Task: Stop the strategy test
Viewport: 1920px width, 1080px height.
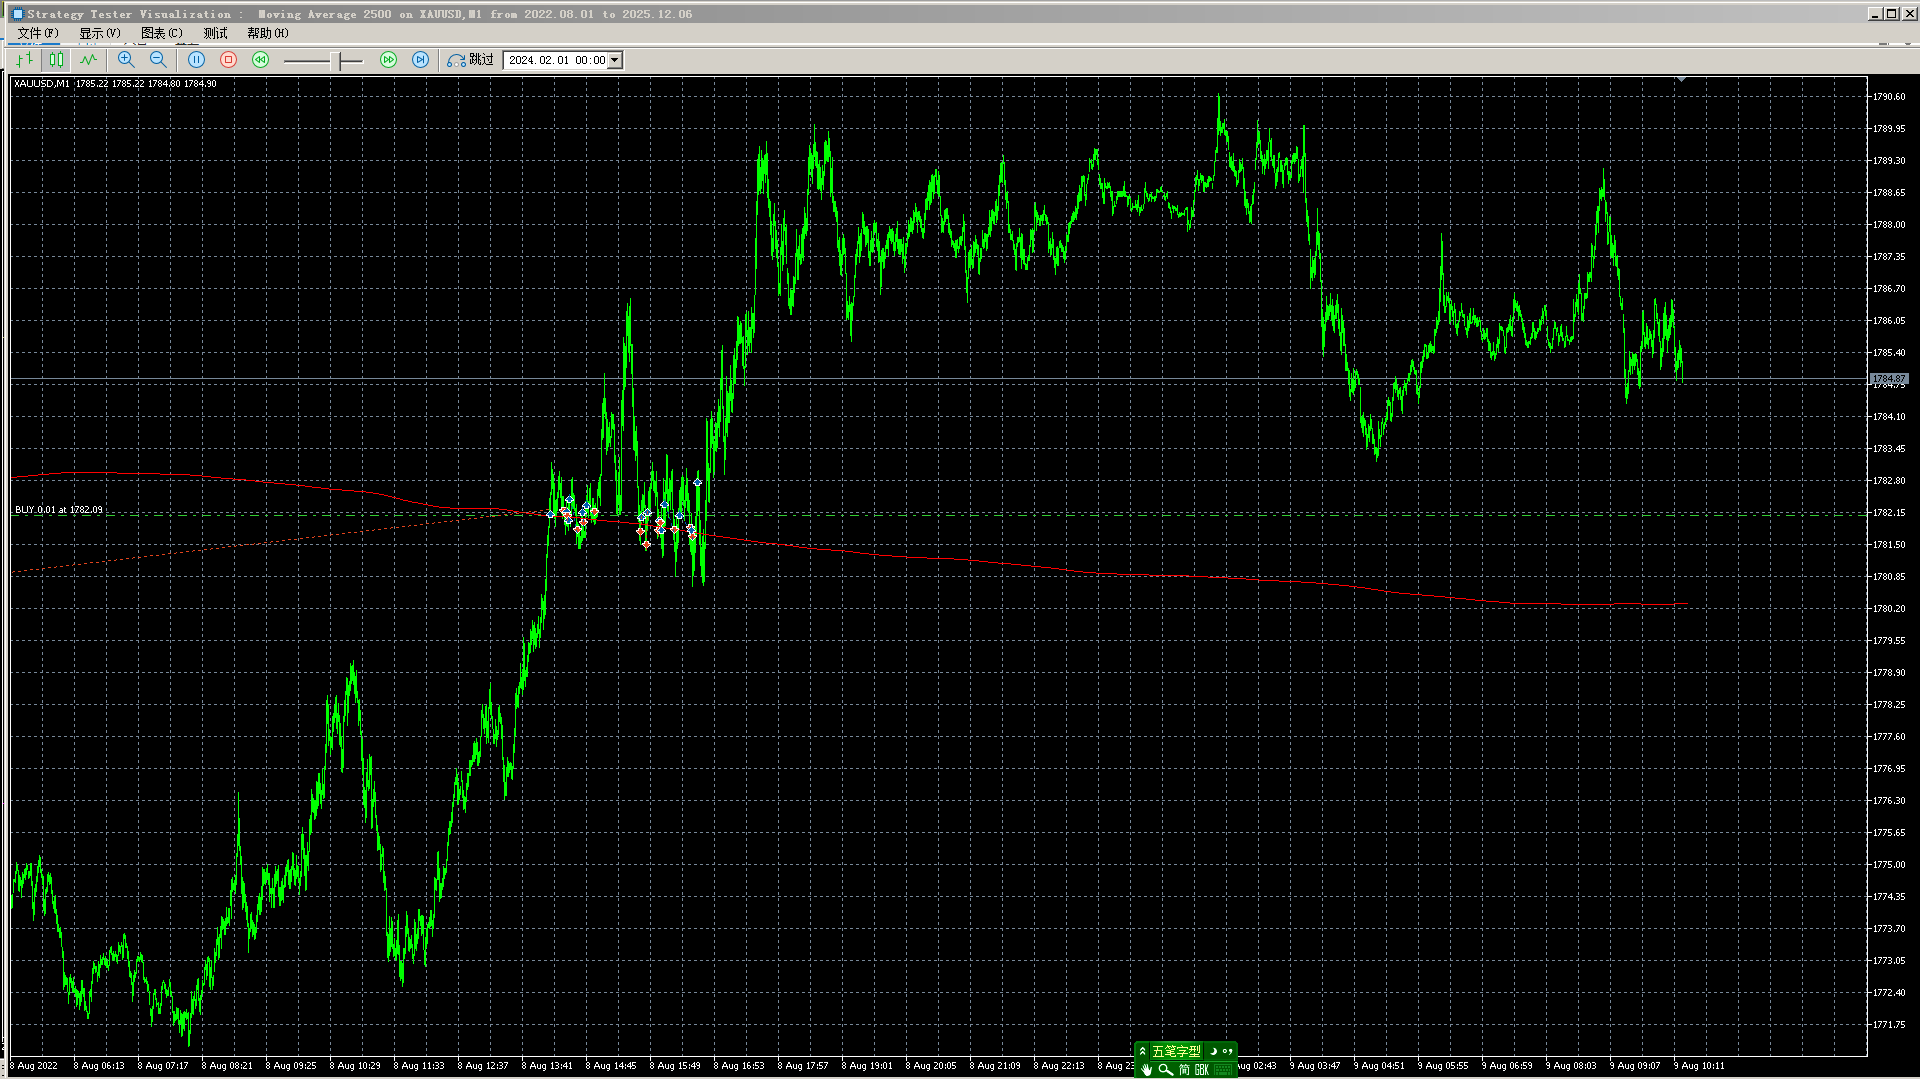Action: pyautogui.click(x=228, y=60)
